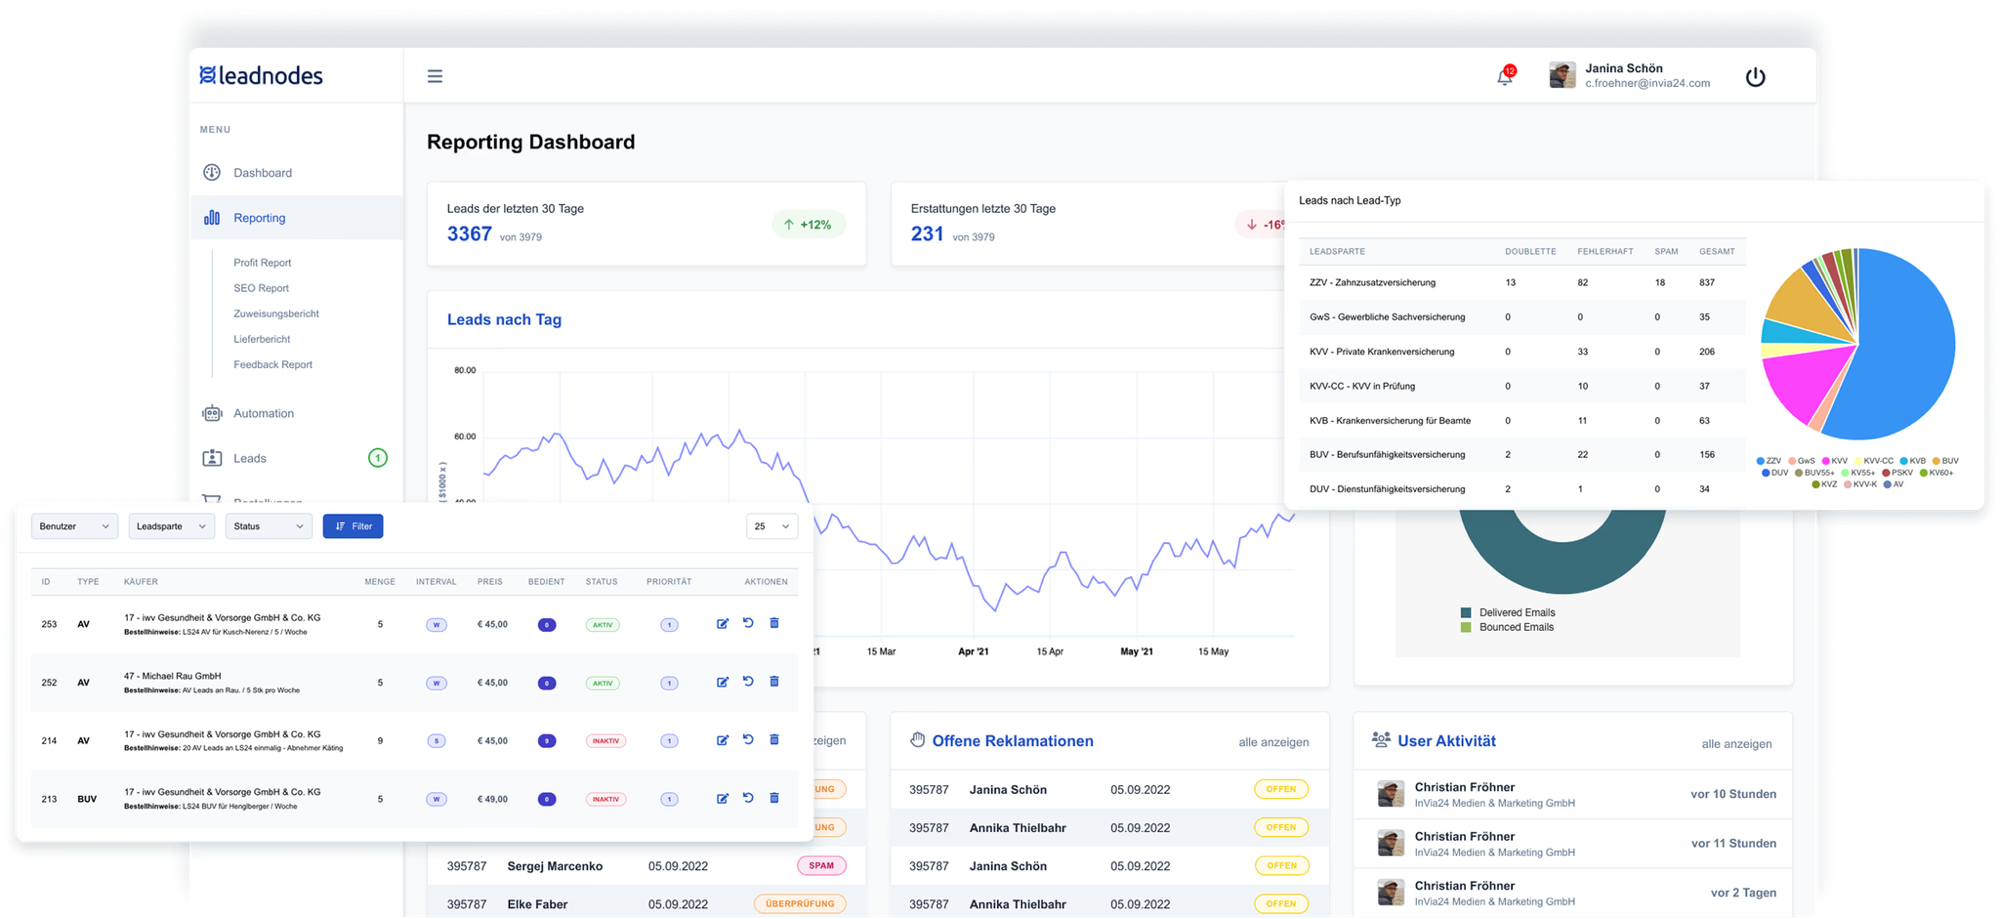Toggle INAKTIV status of order 214

(605, 741)
